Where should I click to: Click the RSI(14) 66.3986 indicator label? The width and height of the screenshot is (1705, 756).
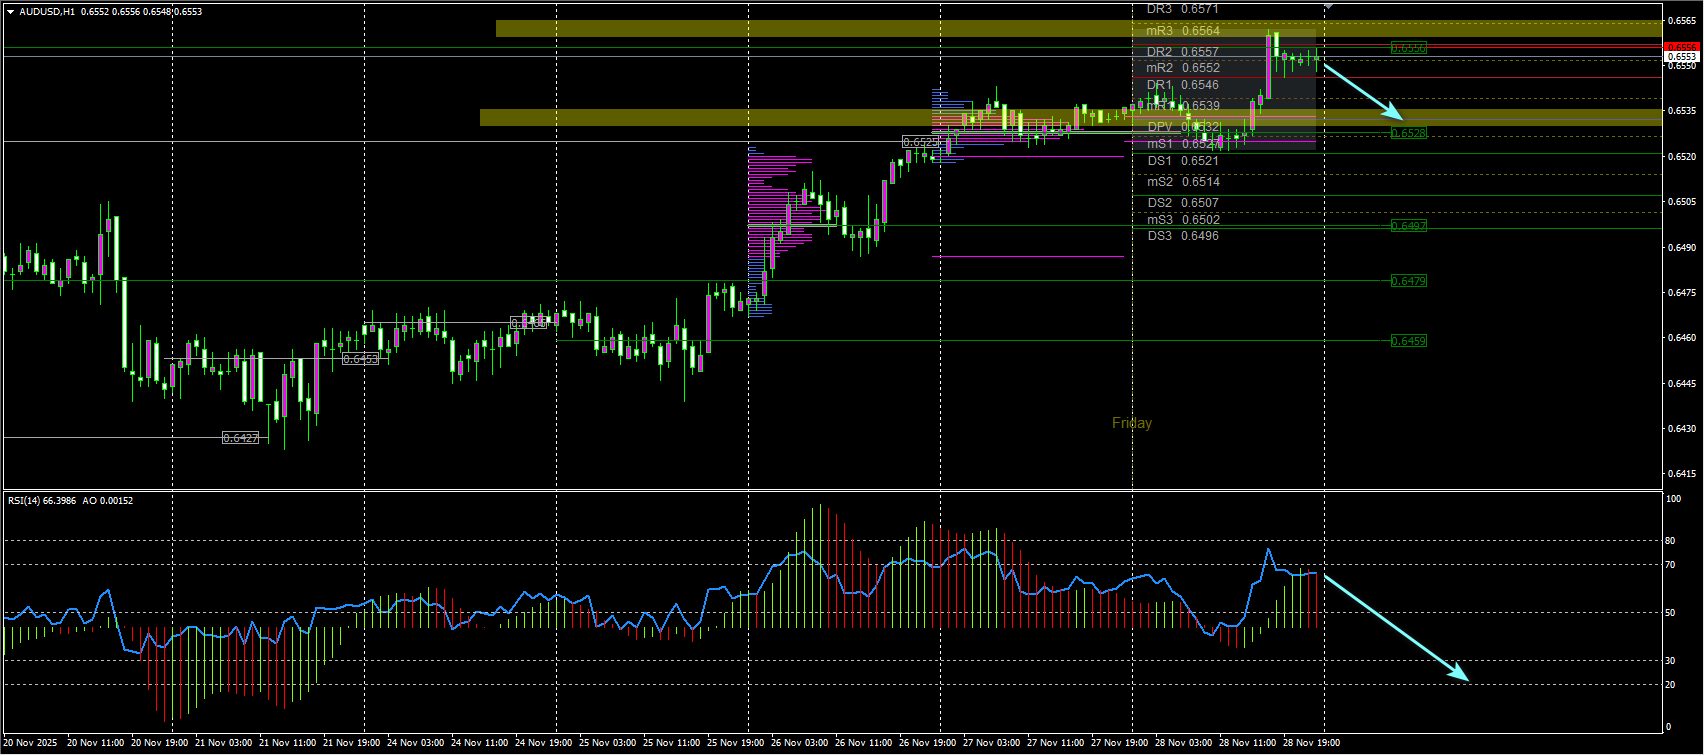coord(43,501)
